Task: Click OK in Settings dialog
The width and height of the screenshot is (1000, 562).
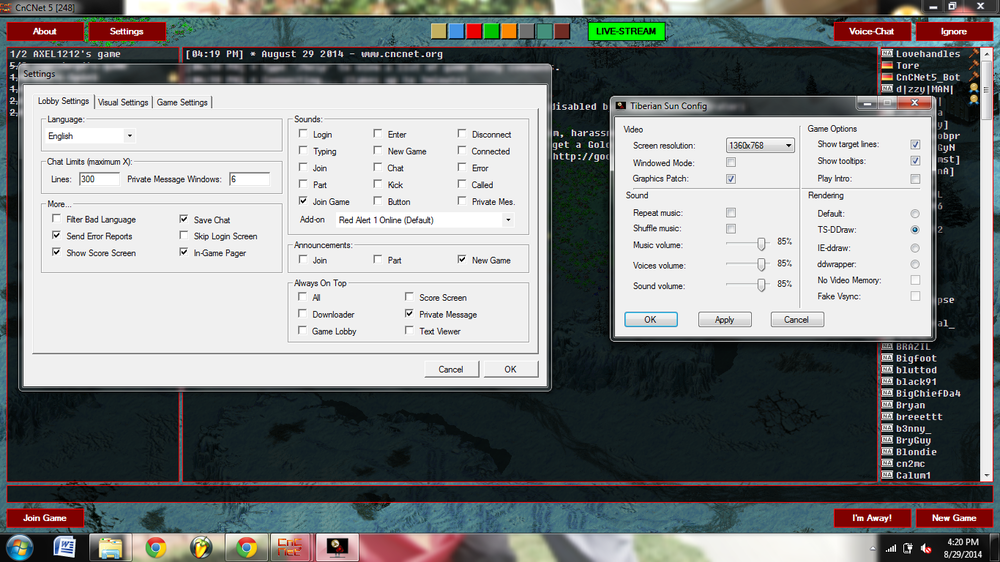Action: click(510, 369)
